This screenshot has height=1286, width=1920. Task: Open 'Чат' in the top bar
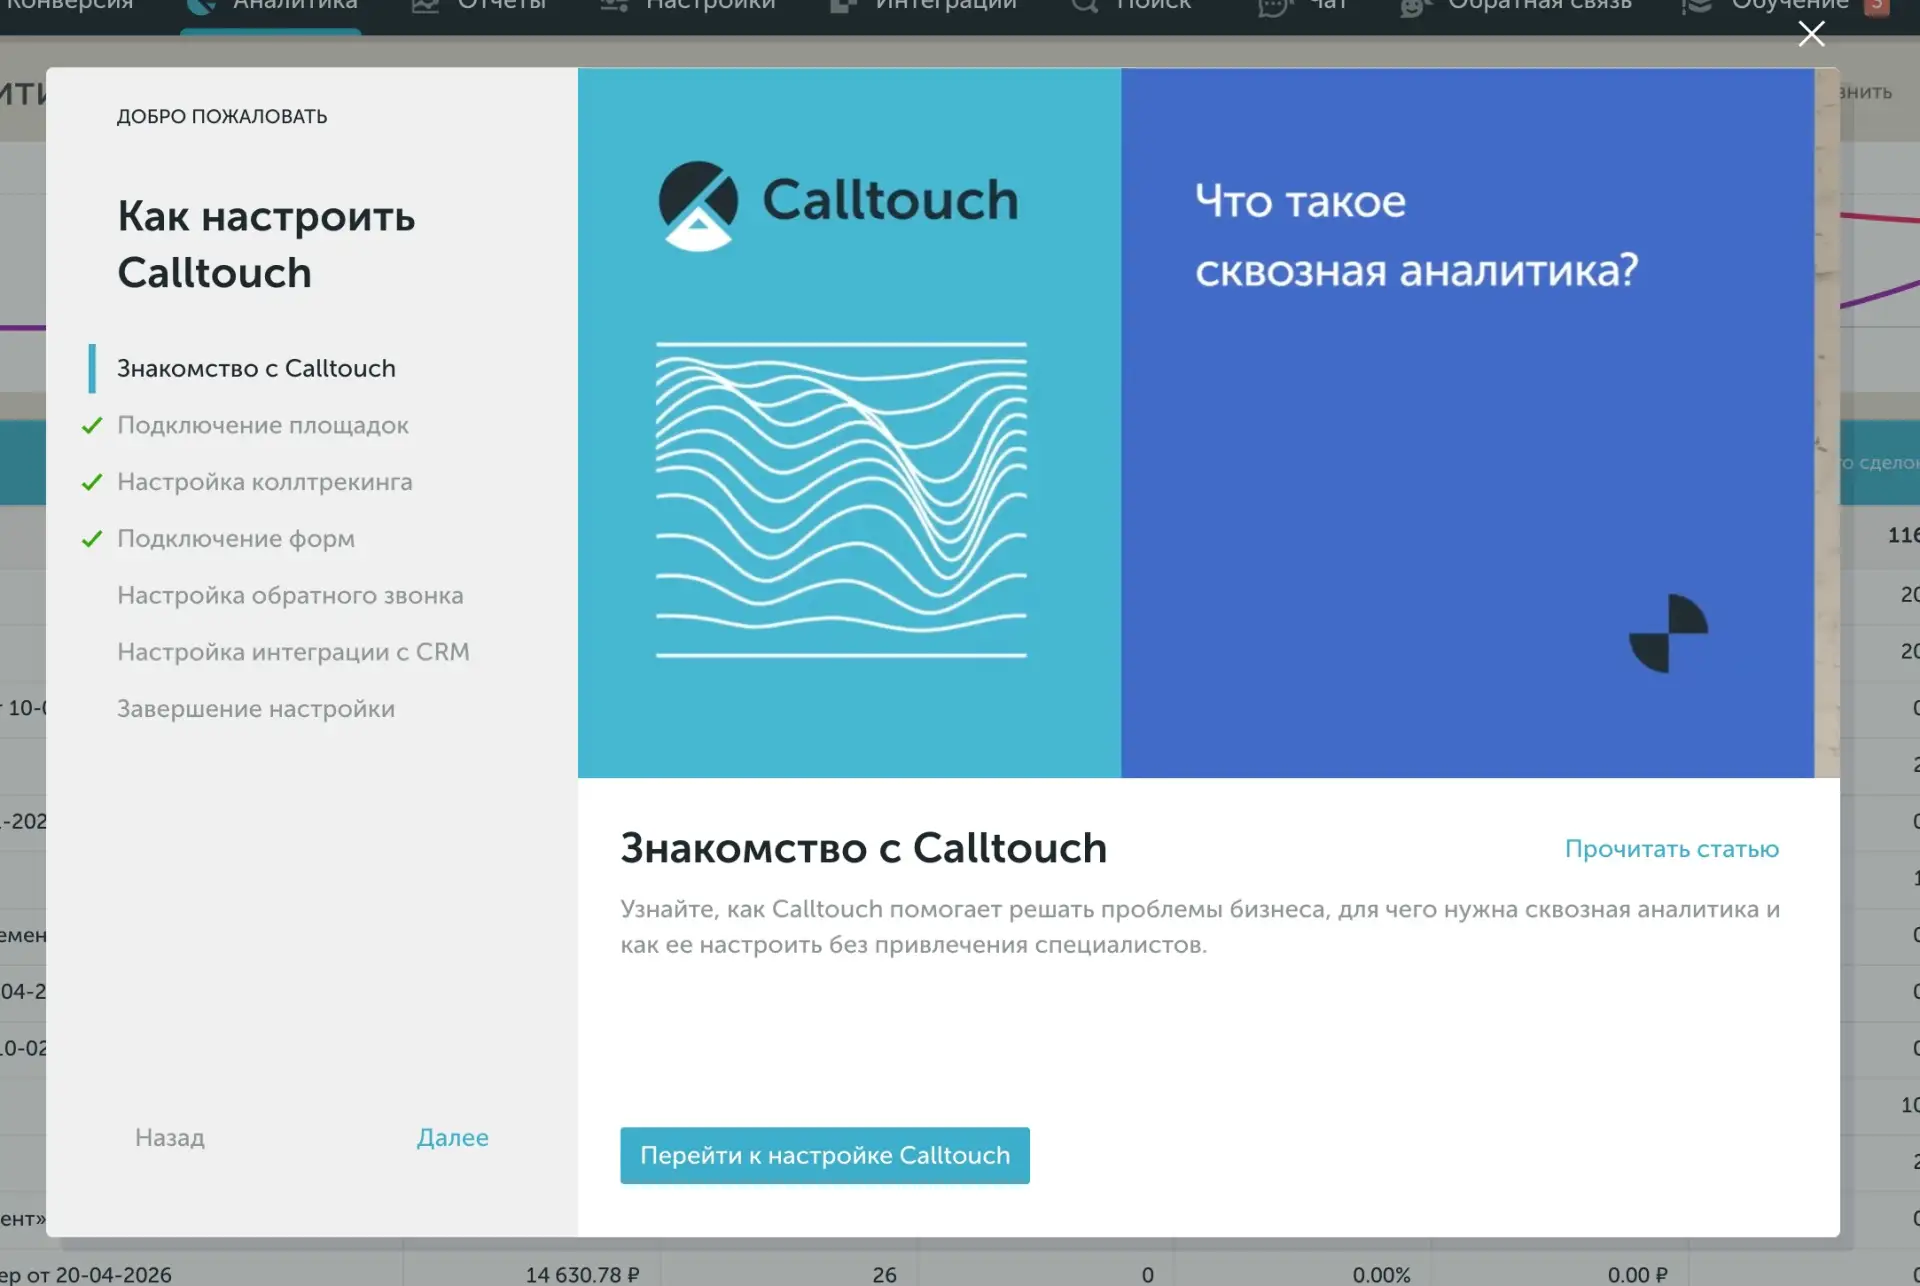point(1302,7)
